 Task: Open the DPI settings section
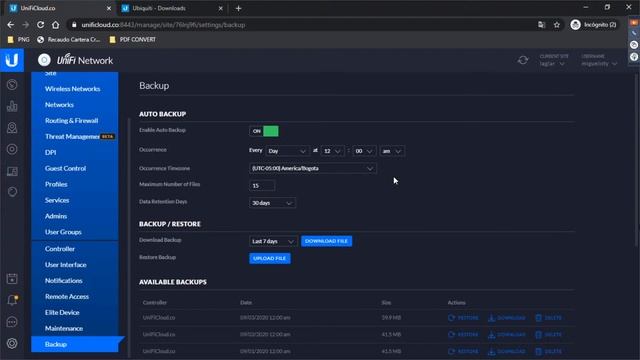click(51, 152)
